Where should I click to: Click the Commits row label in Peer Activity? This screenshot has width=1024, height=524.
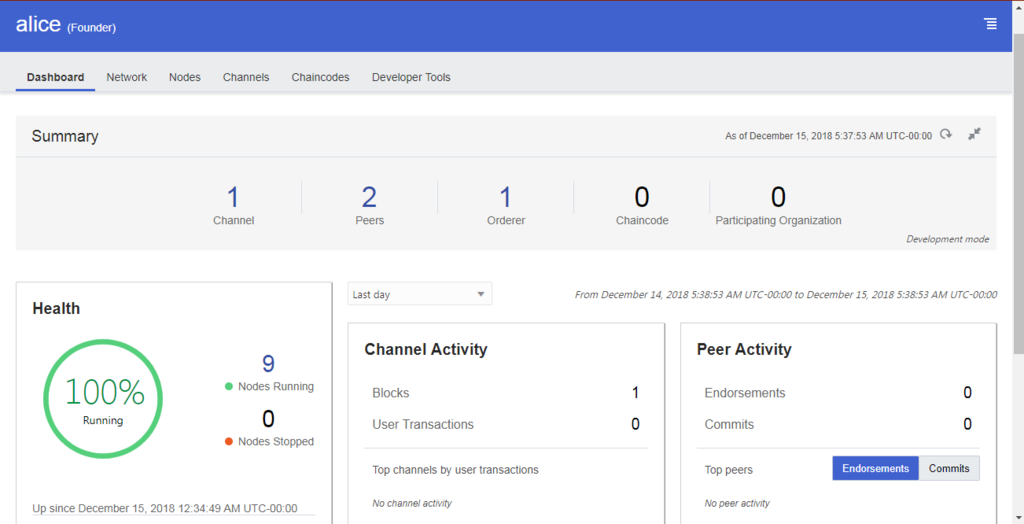tap(729, 424)
